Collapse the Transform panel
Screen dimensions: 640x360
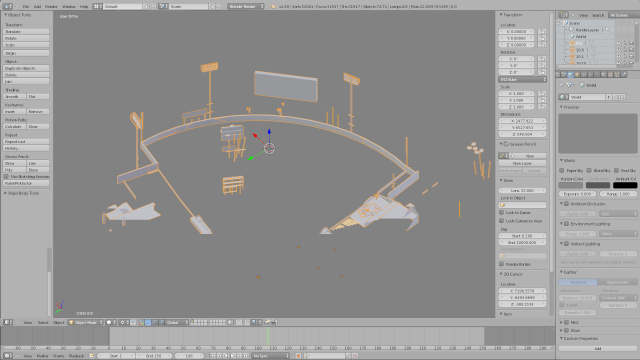[501, 15]
